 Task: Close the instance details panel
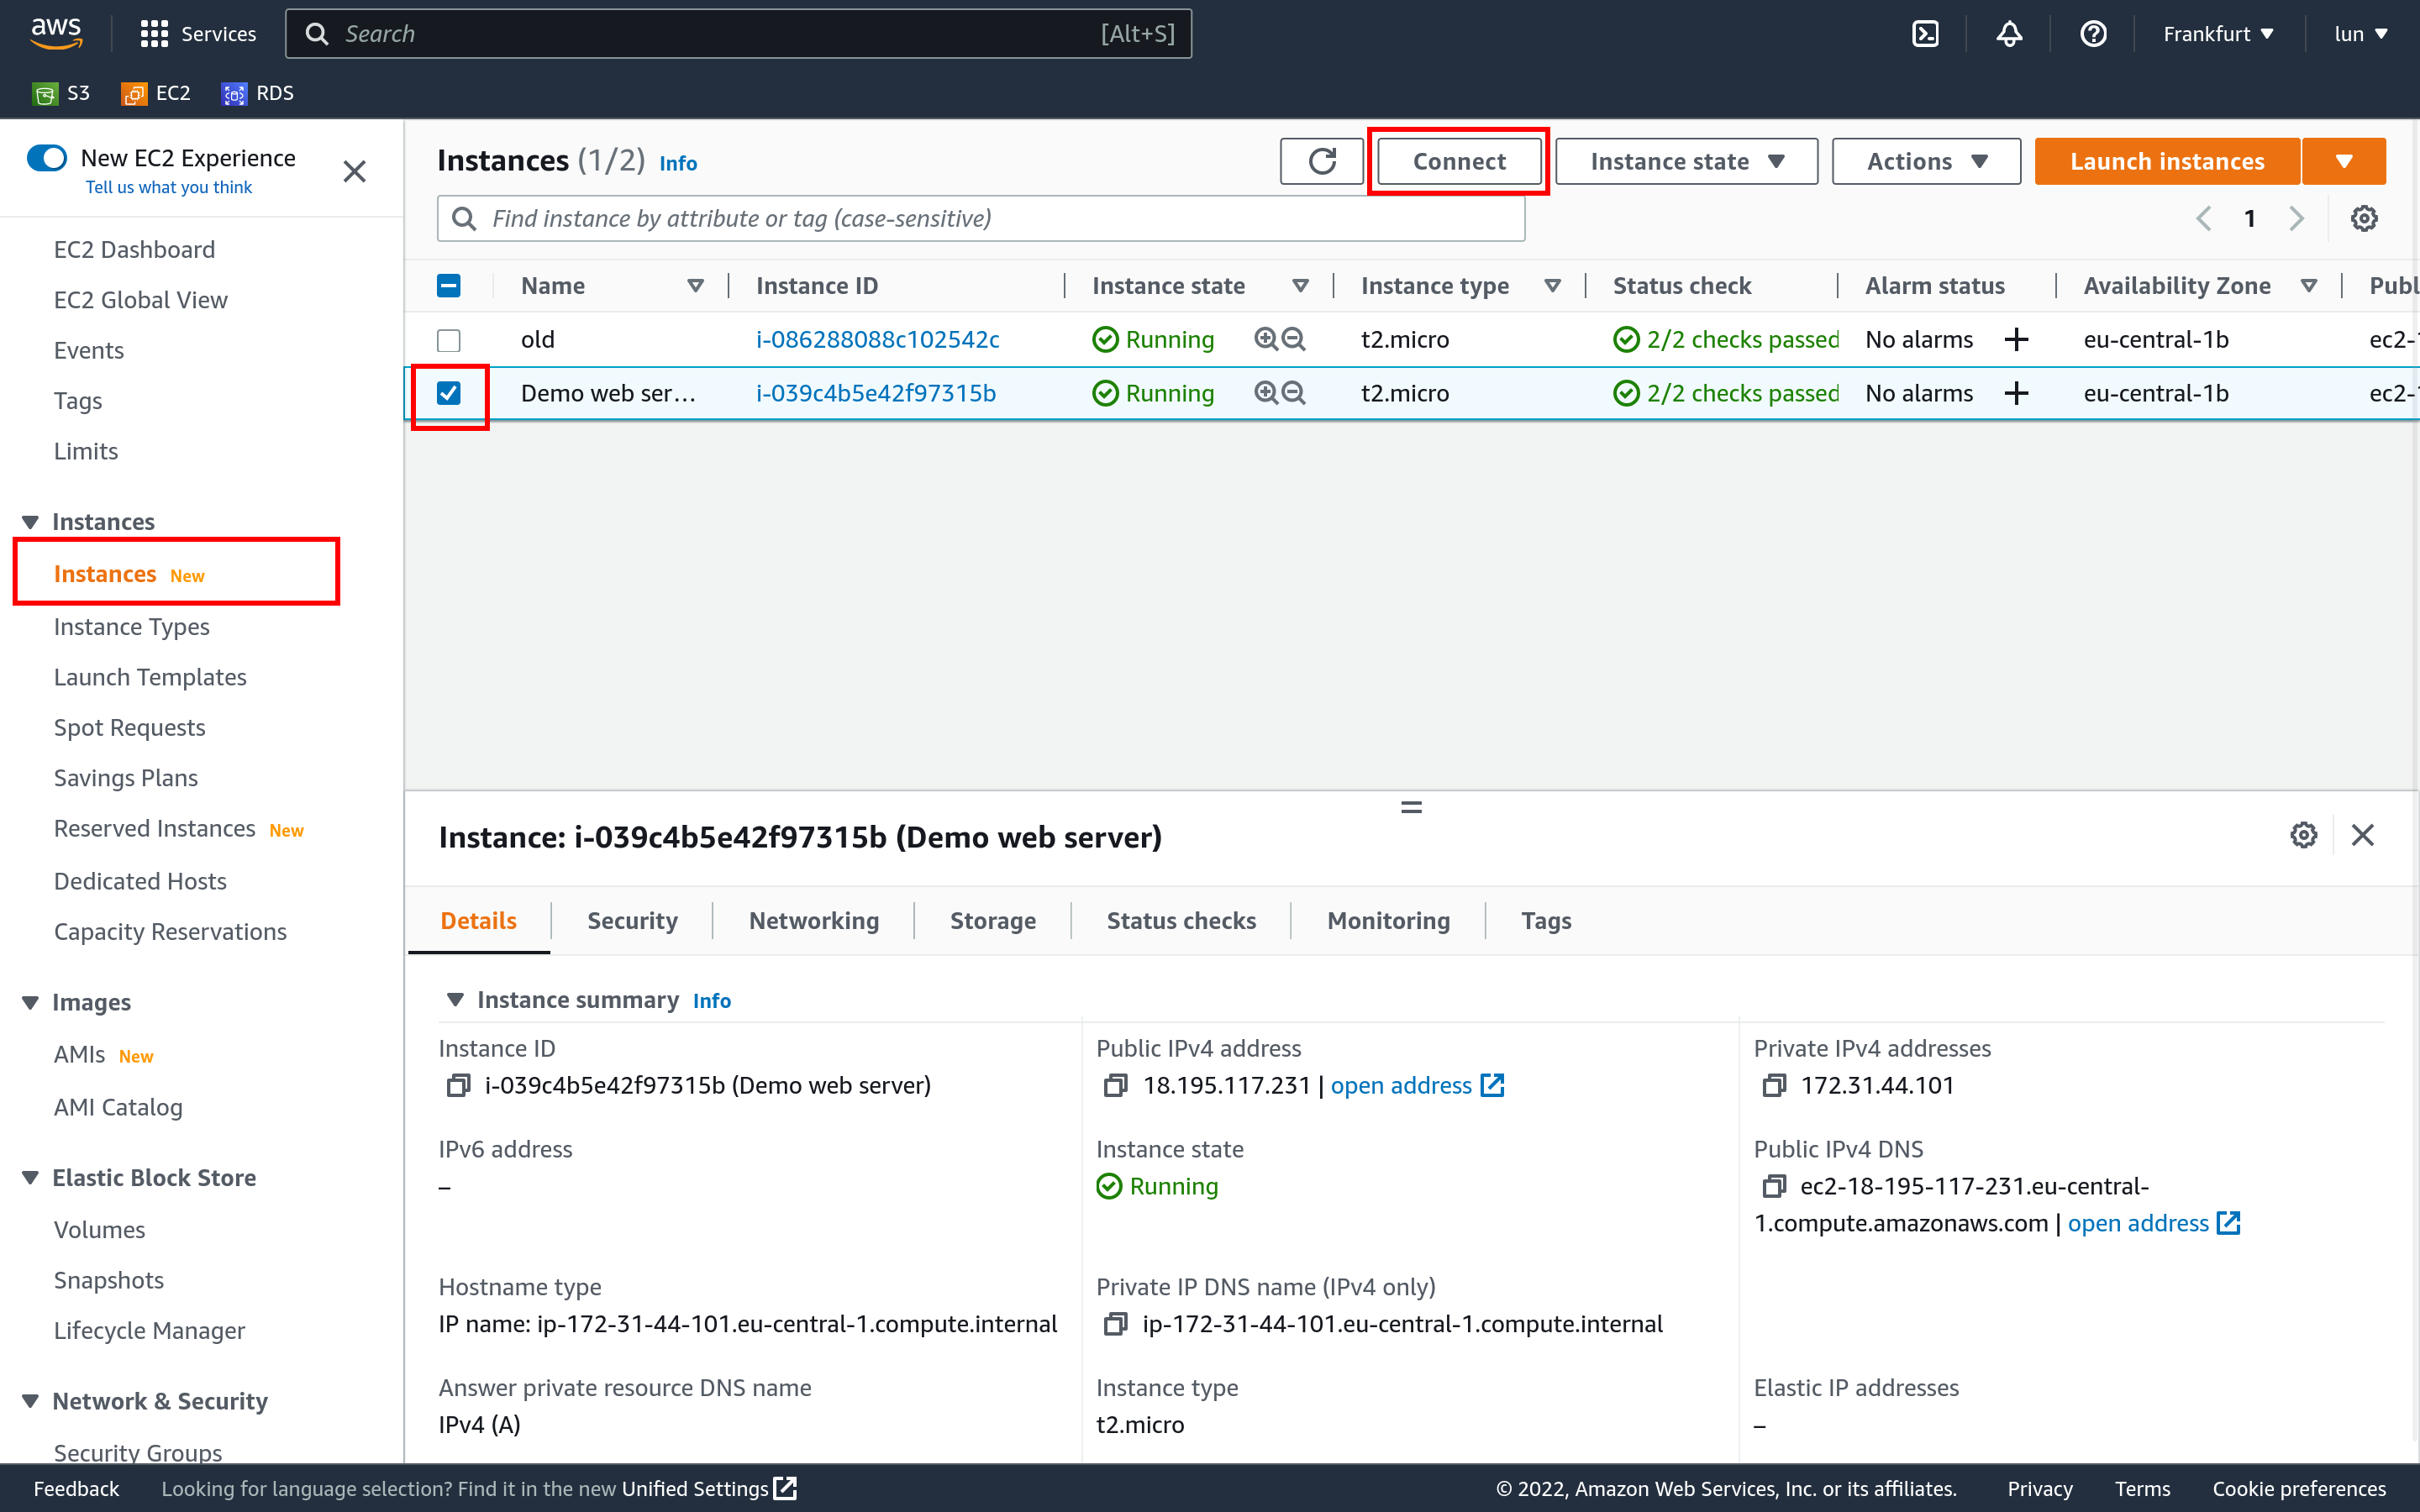click(2363, 835)
